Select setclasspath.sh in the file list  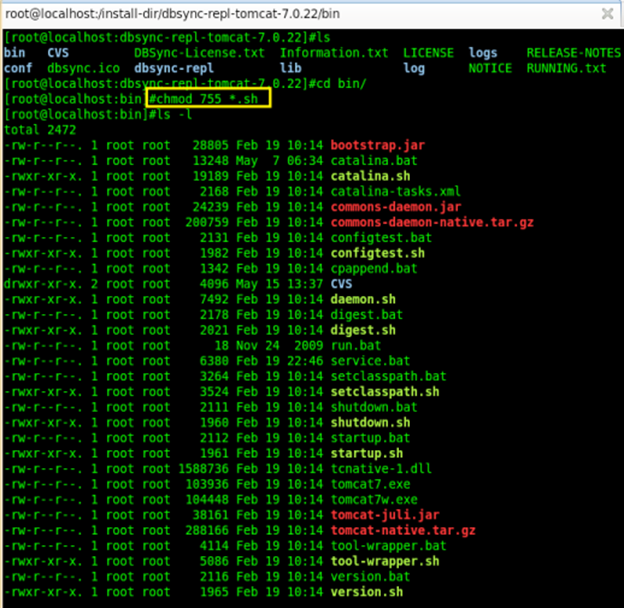tap(384, 391)
